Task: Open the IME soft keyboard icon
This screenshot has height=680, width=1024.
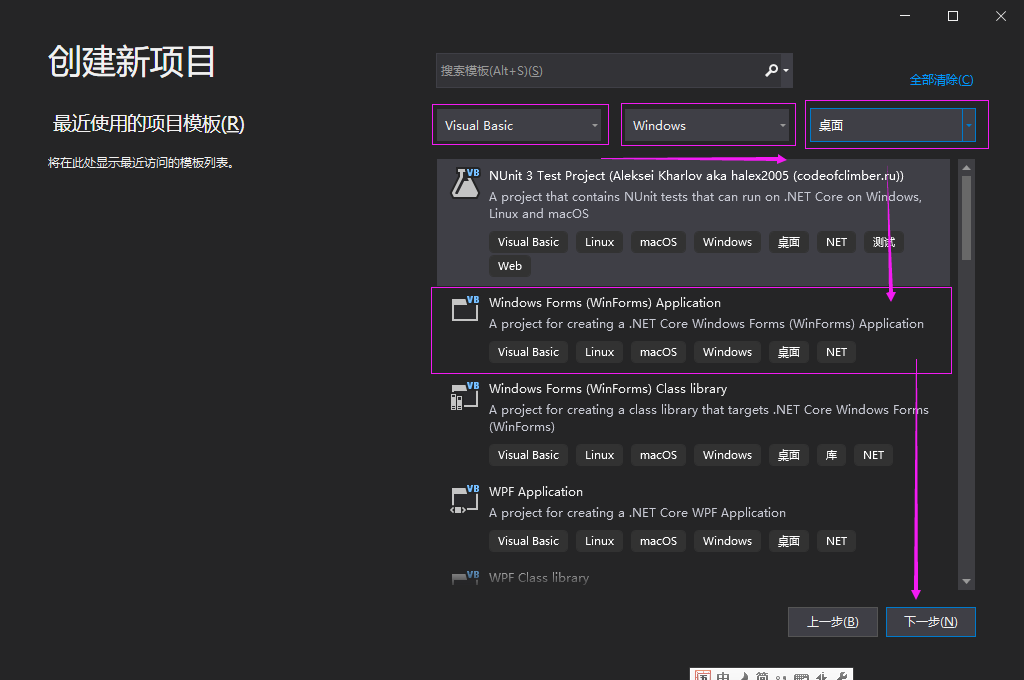Action: 802,676
